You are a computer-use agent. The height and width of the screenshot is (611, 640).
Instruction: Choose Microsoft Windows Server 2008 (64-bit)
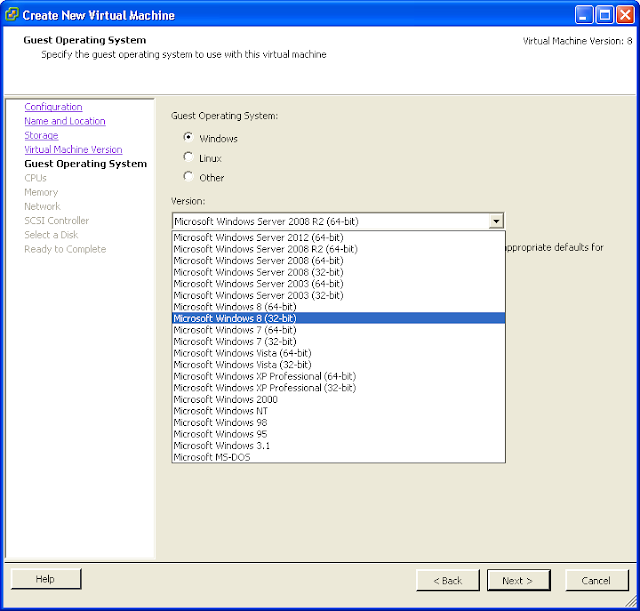(338, 260)
